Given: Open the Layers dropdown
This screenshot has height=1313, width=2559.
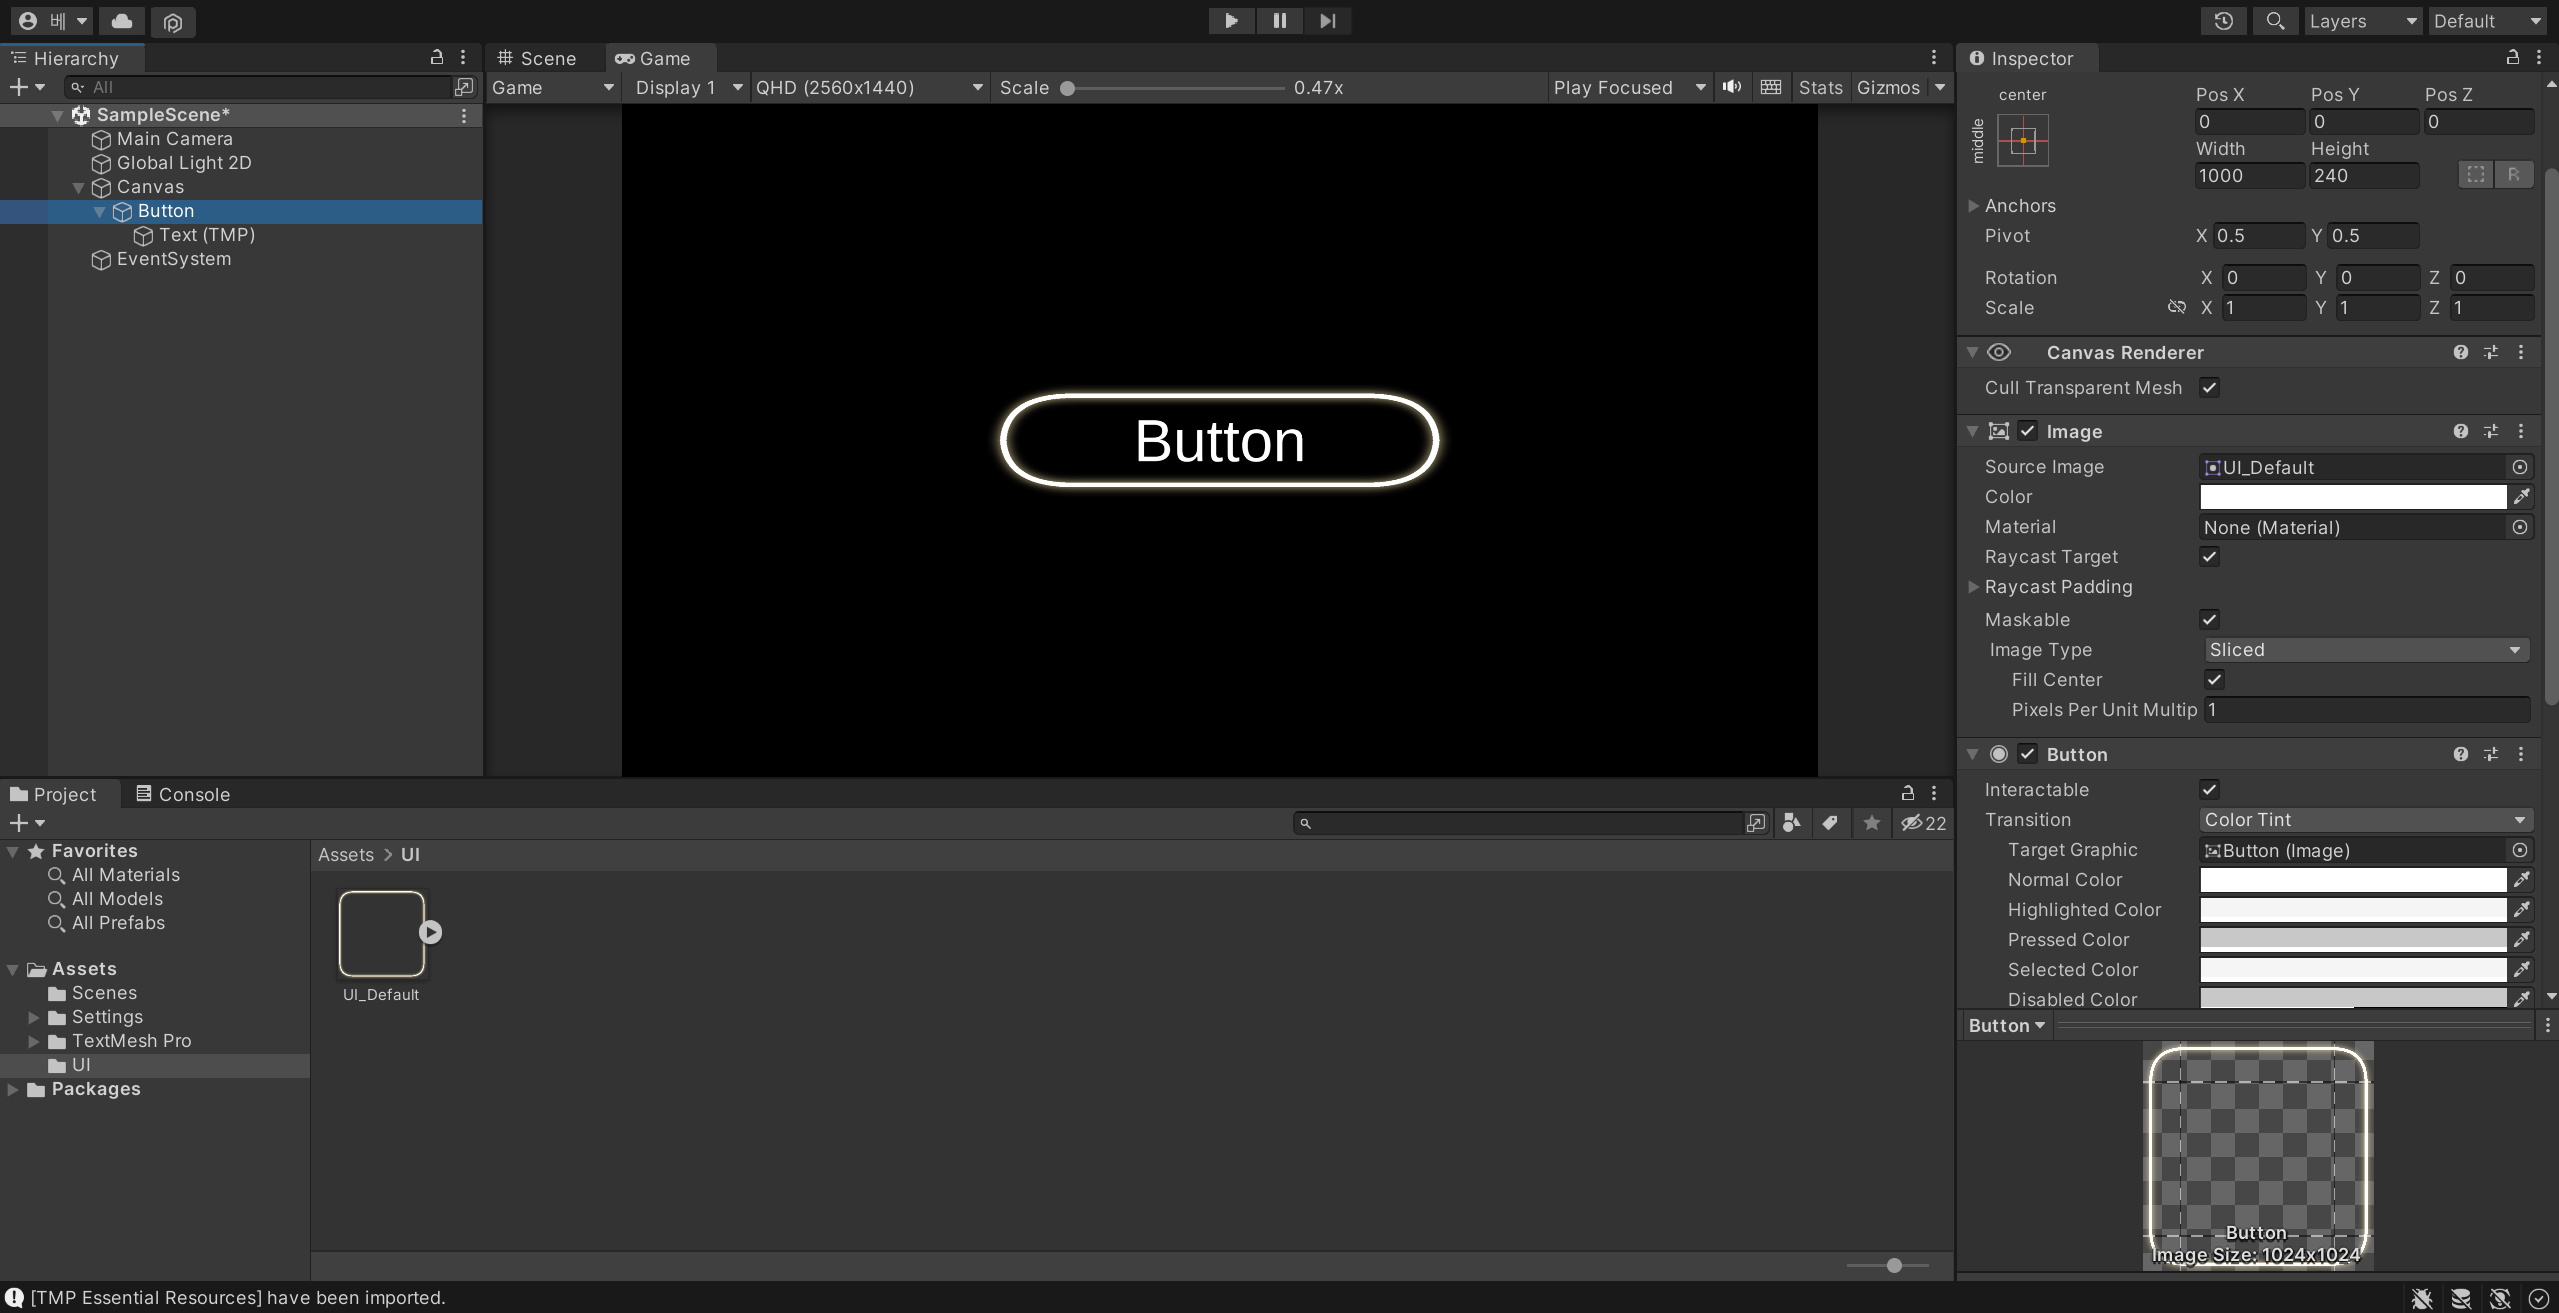Looking at the screenshot, I should 2361,21.
